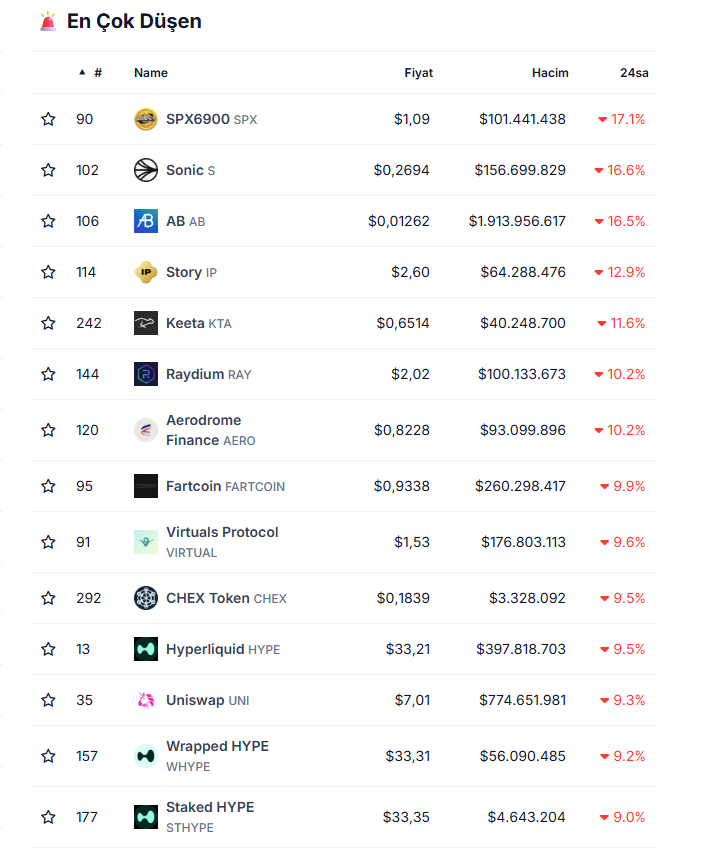707x856 pixels.
Task: Toggle favorite star for SPX6900
Action: tap(48, 119)
